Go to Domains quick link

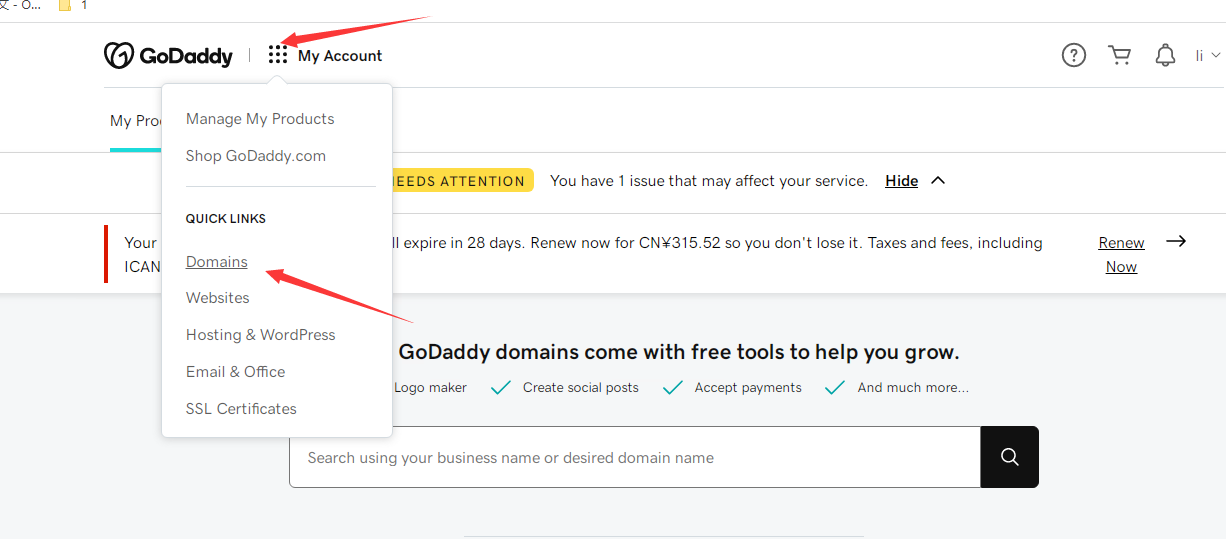pos(217,262)
